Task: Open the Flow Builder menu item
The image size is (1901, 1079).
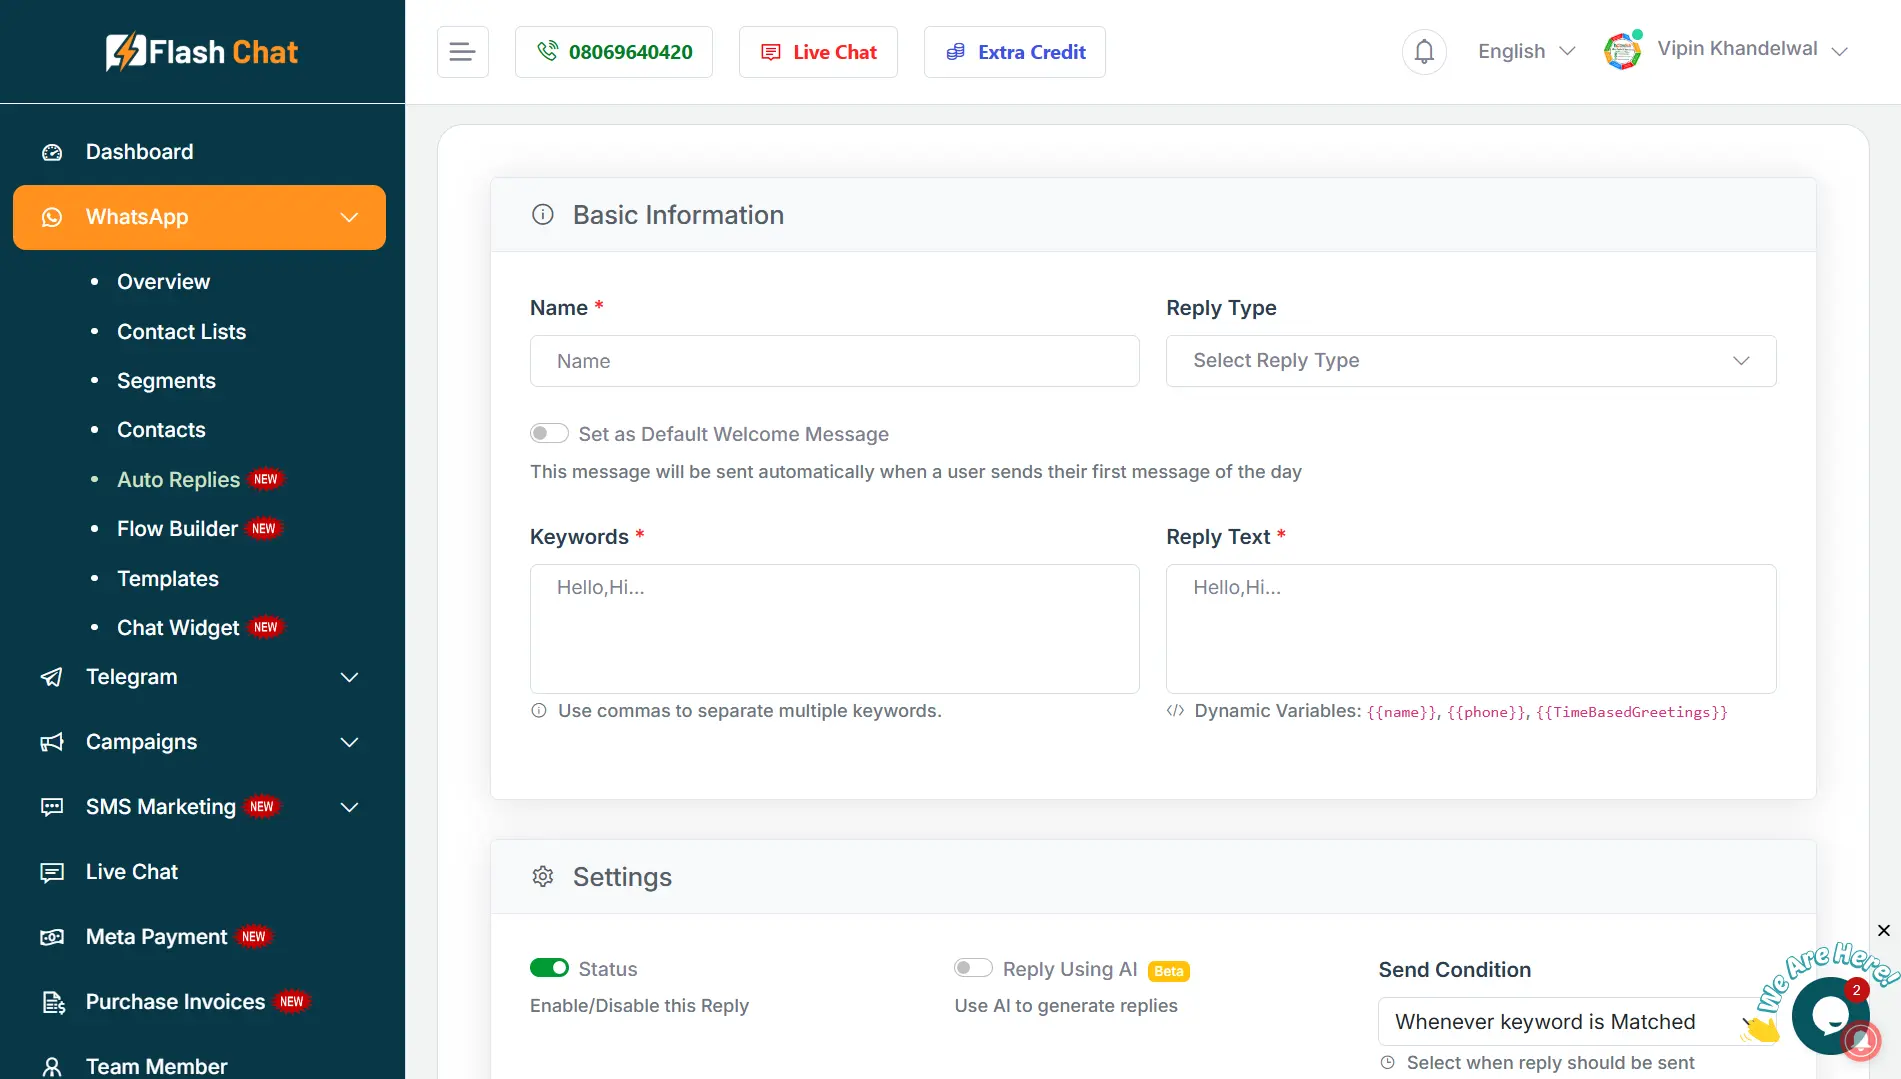Action: coord(177,529)
